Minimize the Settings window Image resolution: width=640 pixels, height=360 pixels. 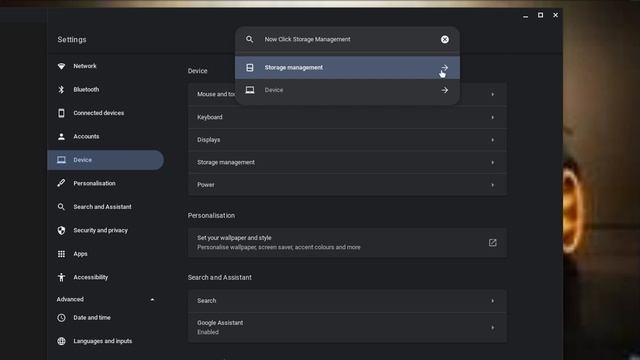point(525,16)
